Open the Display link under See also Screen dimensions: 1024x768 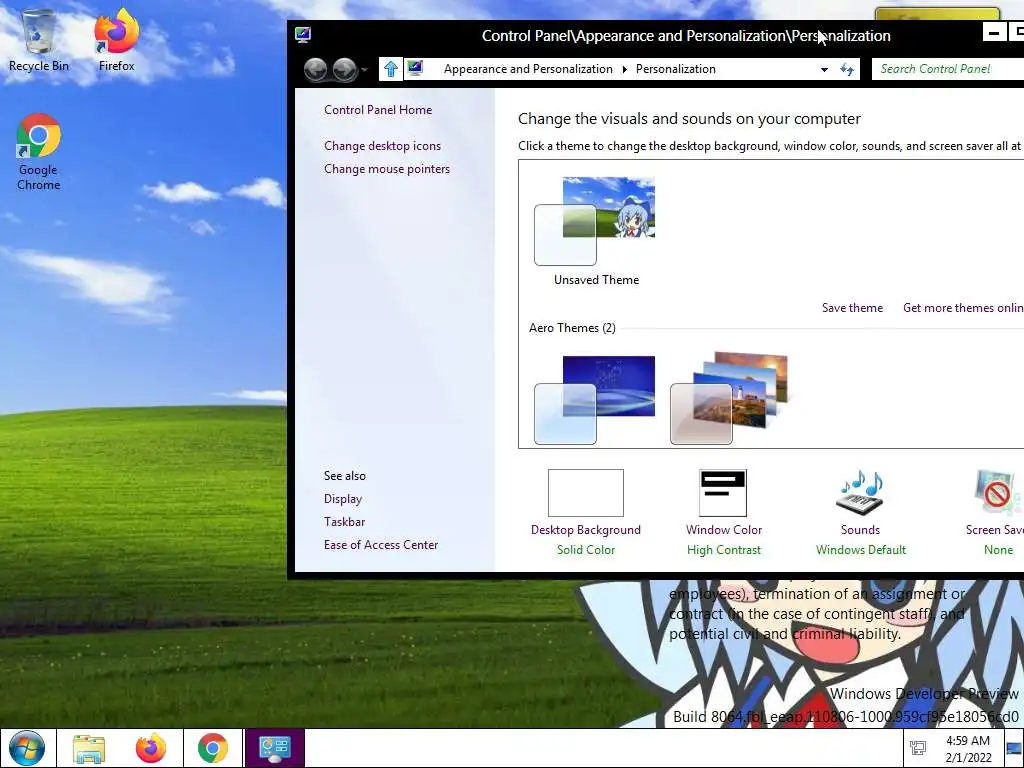(343, 499)
